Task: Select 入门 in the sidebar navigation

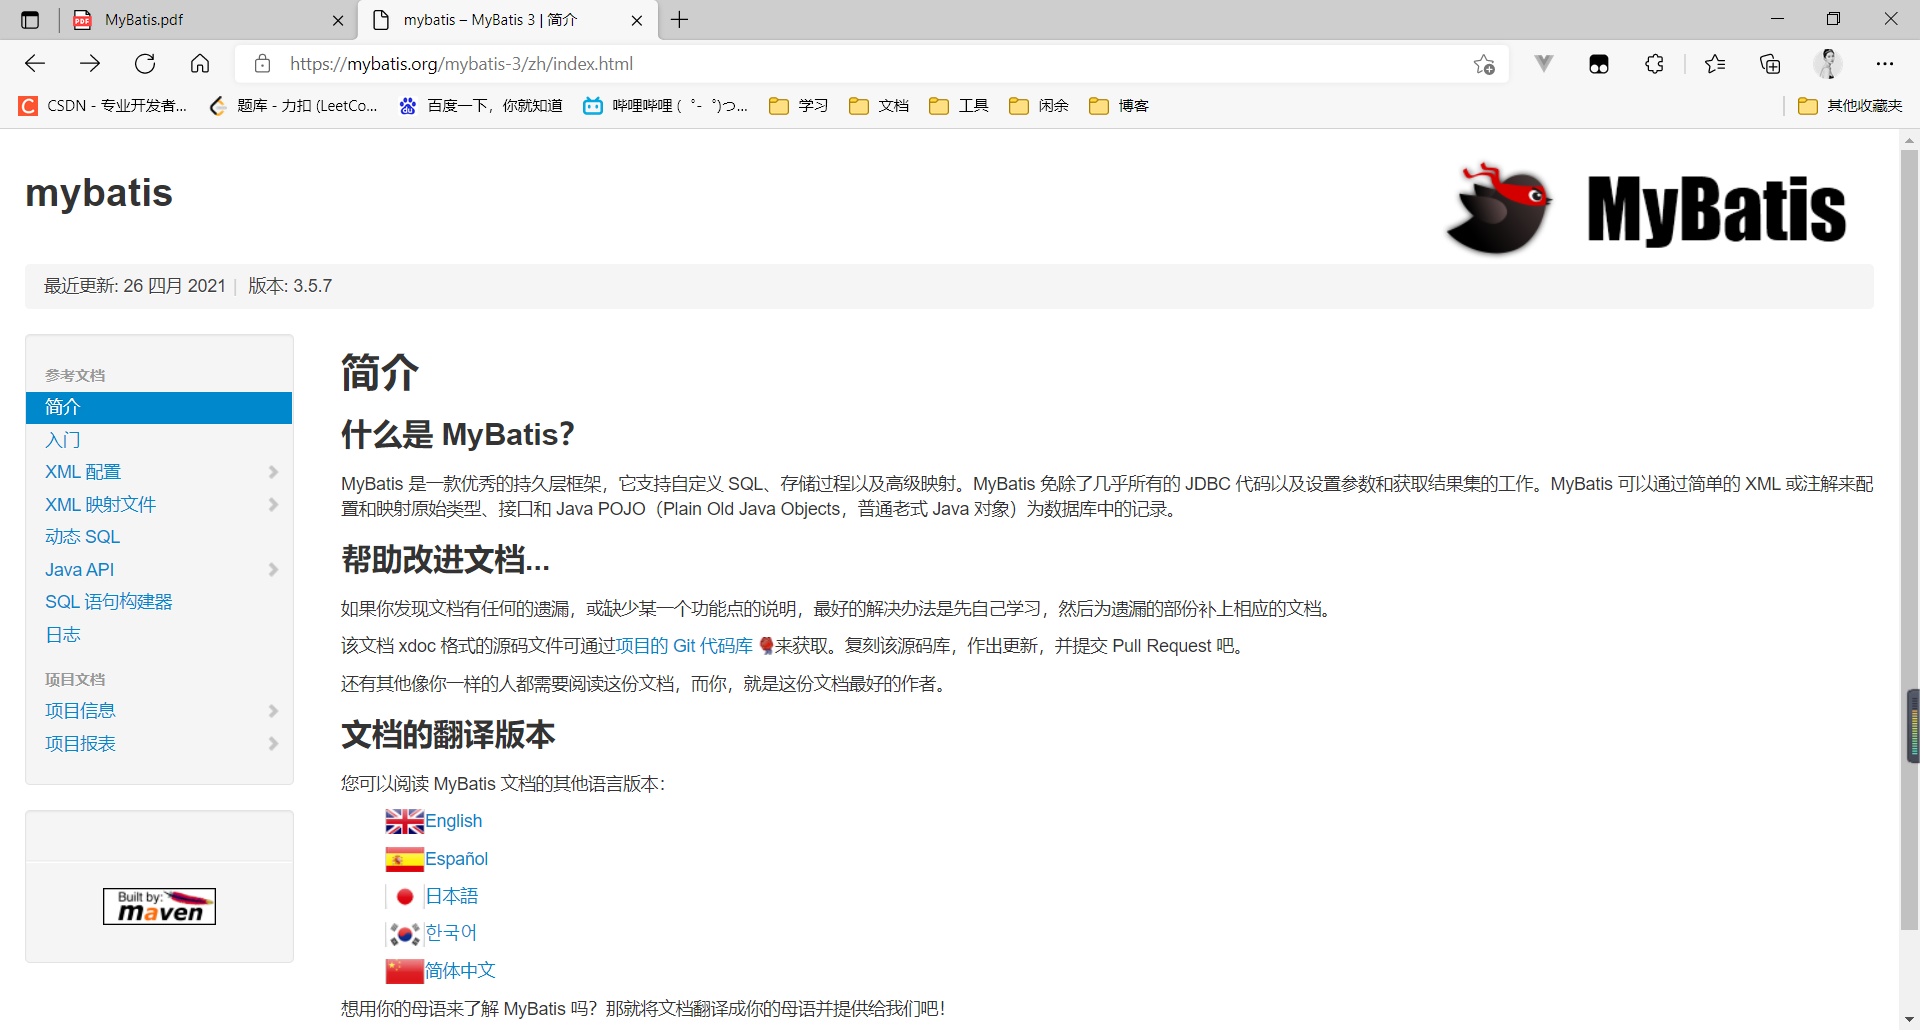Action: 63,439
